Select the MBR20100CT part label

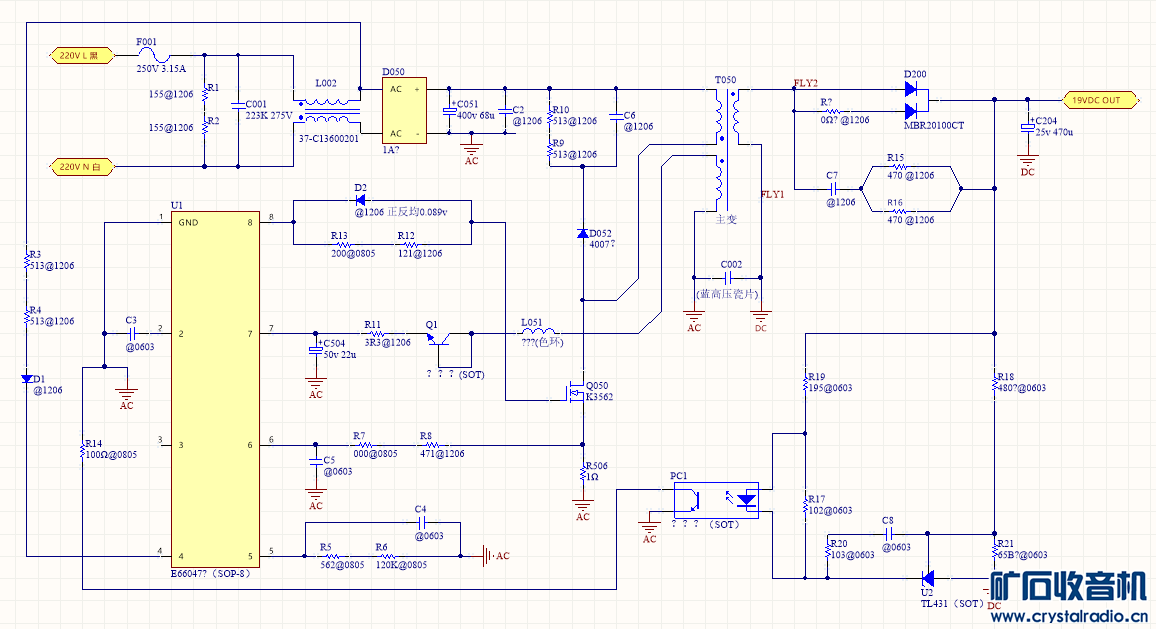[x=933, y=125]
